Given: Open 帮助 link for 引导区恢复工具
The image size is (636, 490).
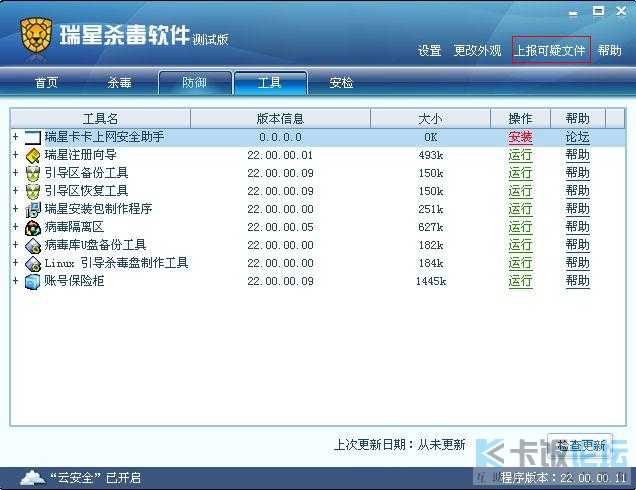Looking at the screenshot, I should (578, 191).
